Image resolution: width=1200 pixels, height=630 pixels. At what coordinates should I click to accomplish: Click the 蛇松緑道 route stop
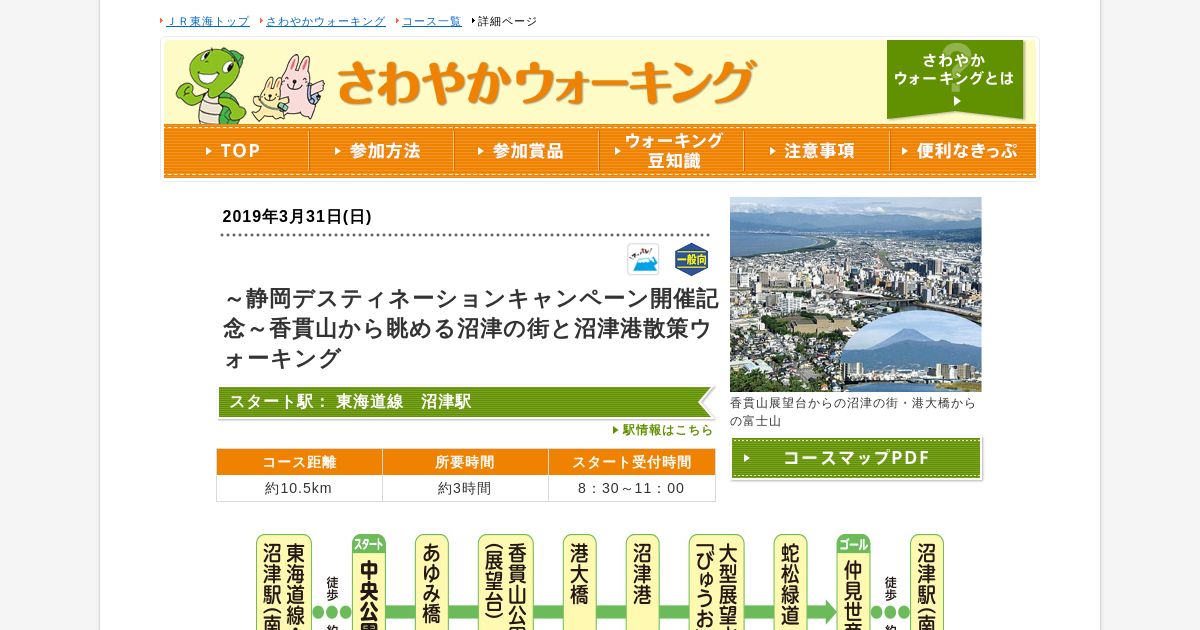coord(791,582)
